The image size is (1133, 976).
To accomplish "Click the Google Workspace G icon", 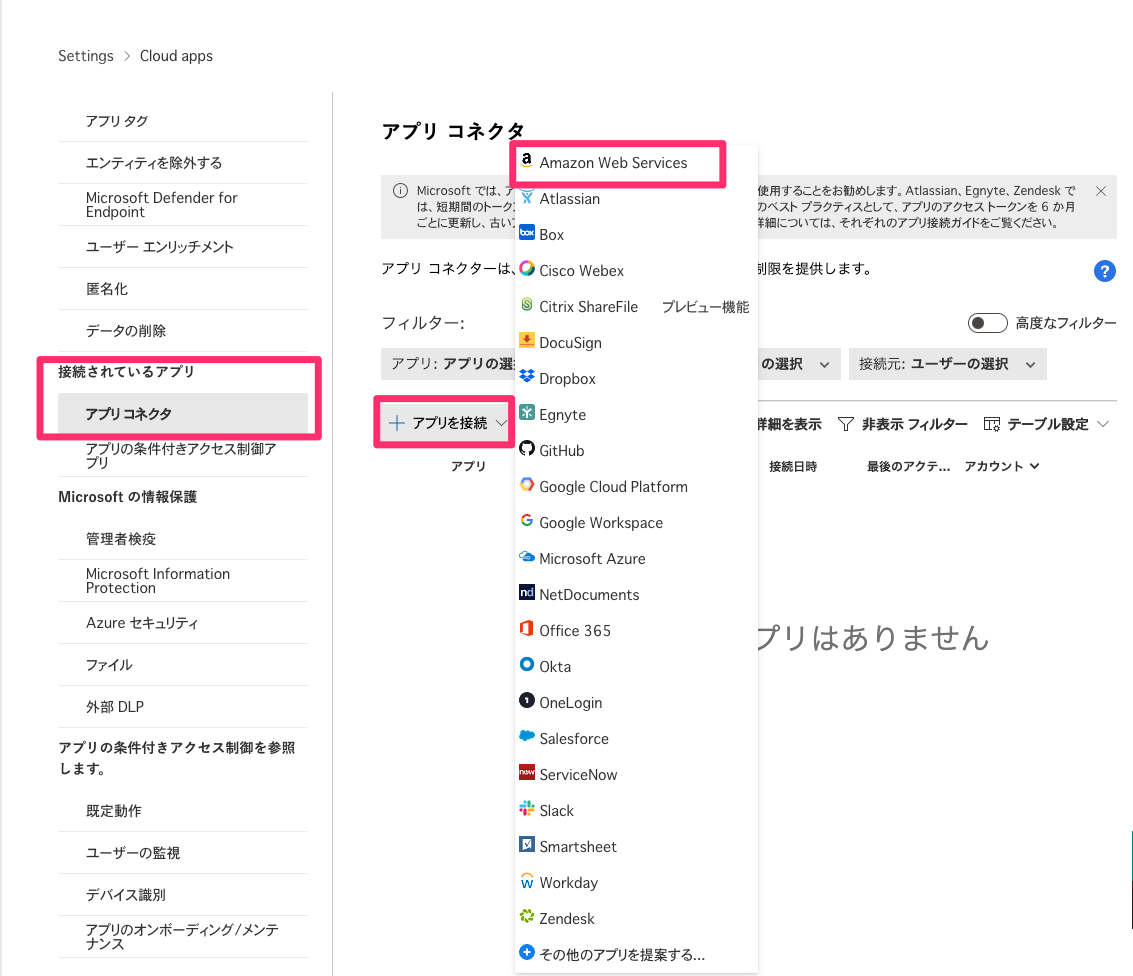I will [x=527, y=521].
